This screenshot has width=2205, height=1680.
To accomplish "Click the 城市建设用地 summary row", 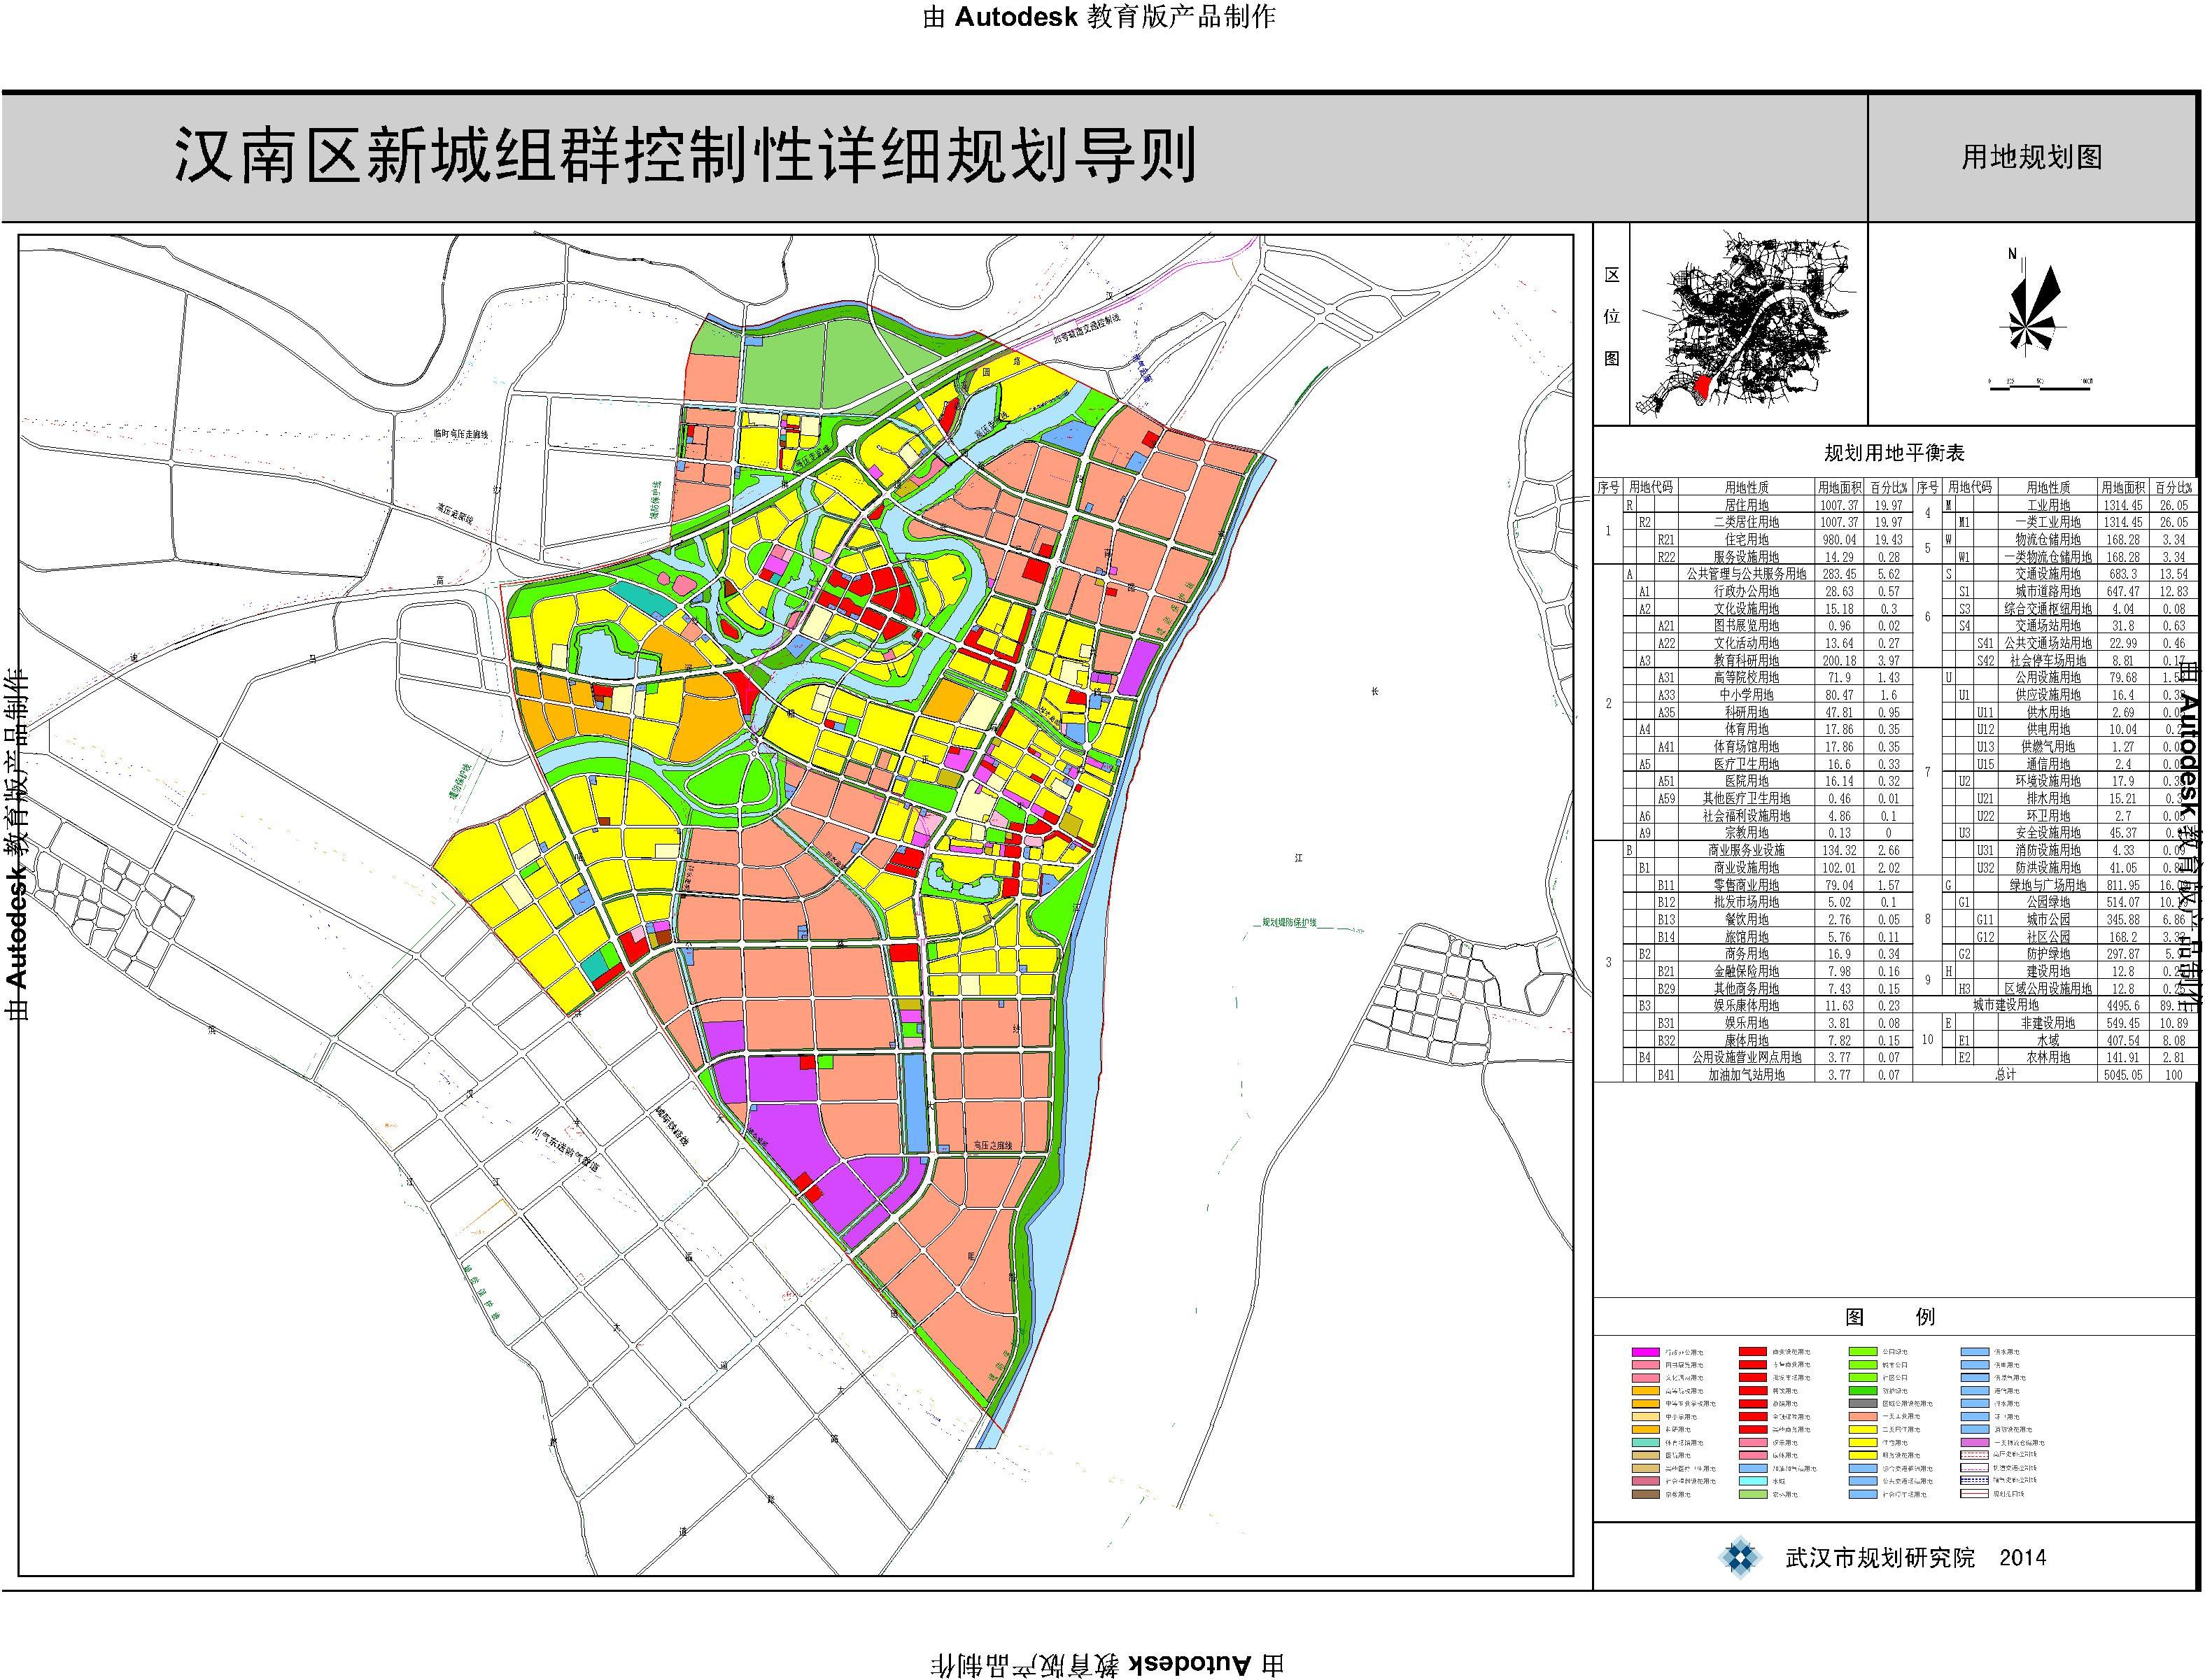I will coord(2005,1006).
